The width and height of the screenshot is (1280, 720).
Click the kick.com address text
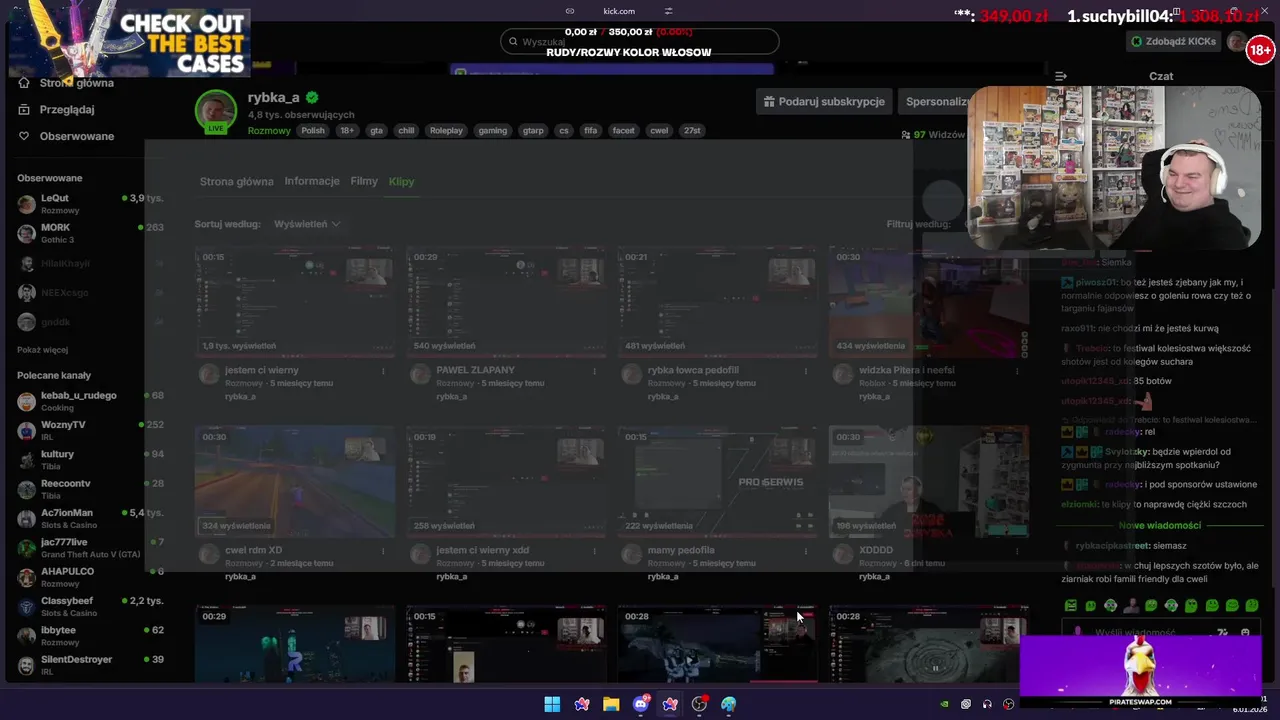[619, 11]
